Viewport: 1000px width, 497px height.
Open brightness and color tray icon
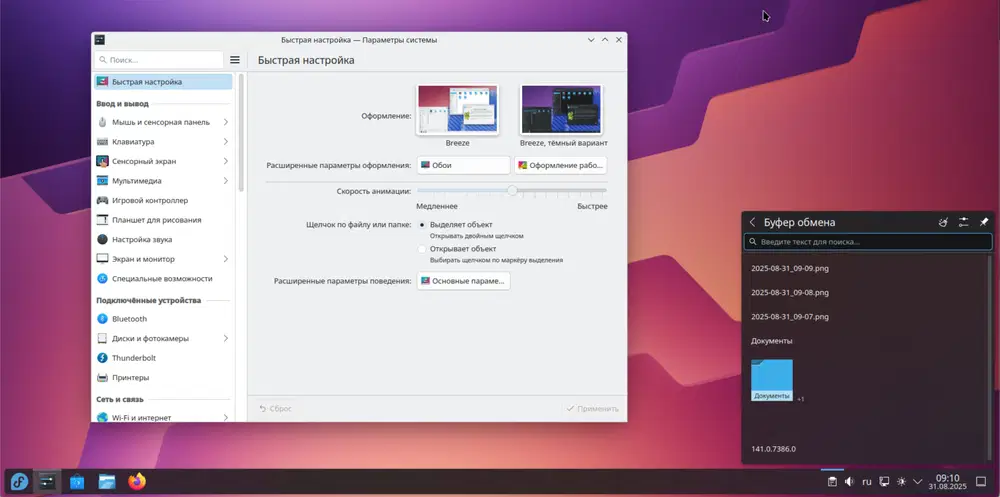pos(901,482)
